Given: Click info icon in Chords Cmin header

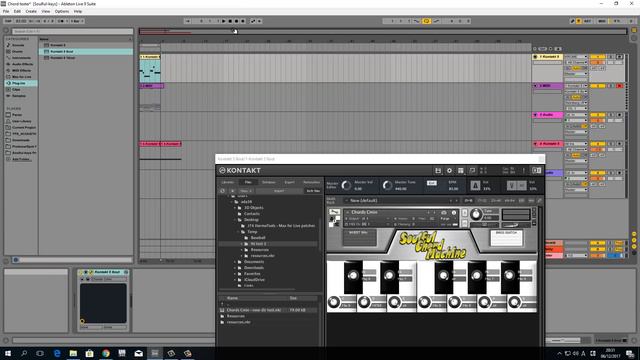Looking at the screenshot, I should click(x=453, y=213).
